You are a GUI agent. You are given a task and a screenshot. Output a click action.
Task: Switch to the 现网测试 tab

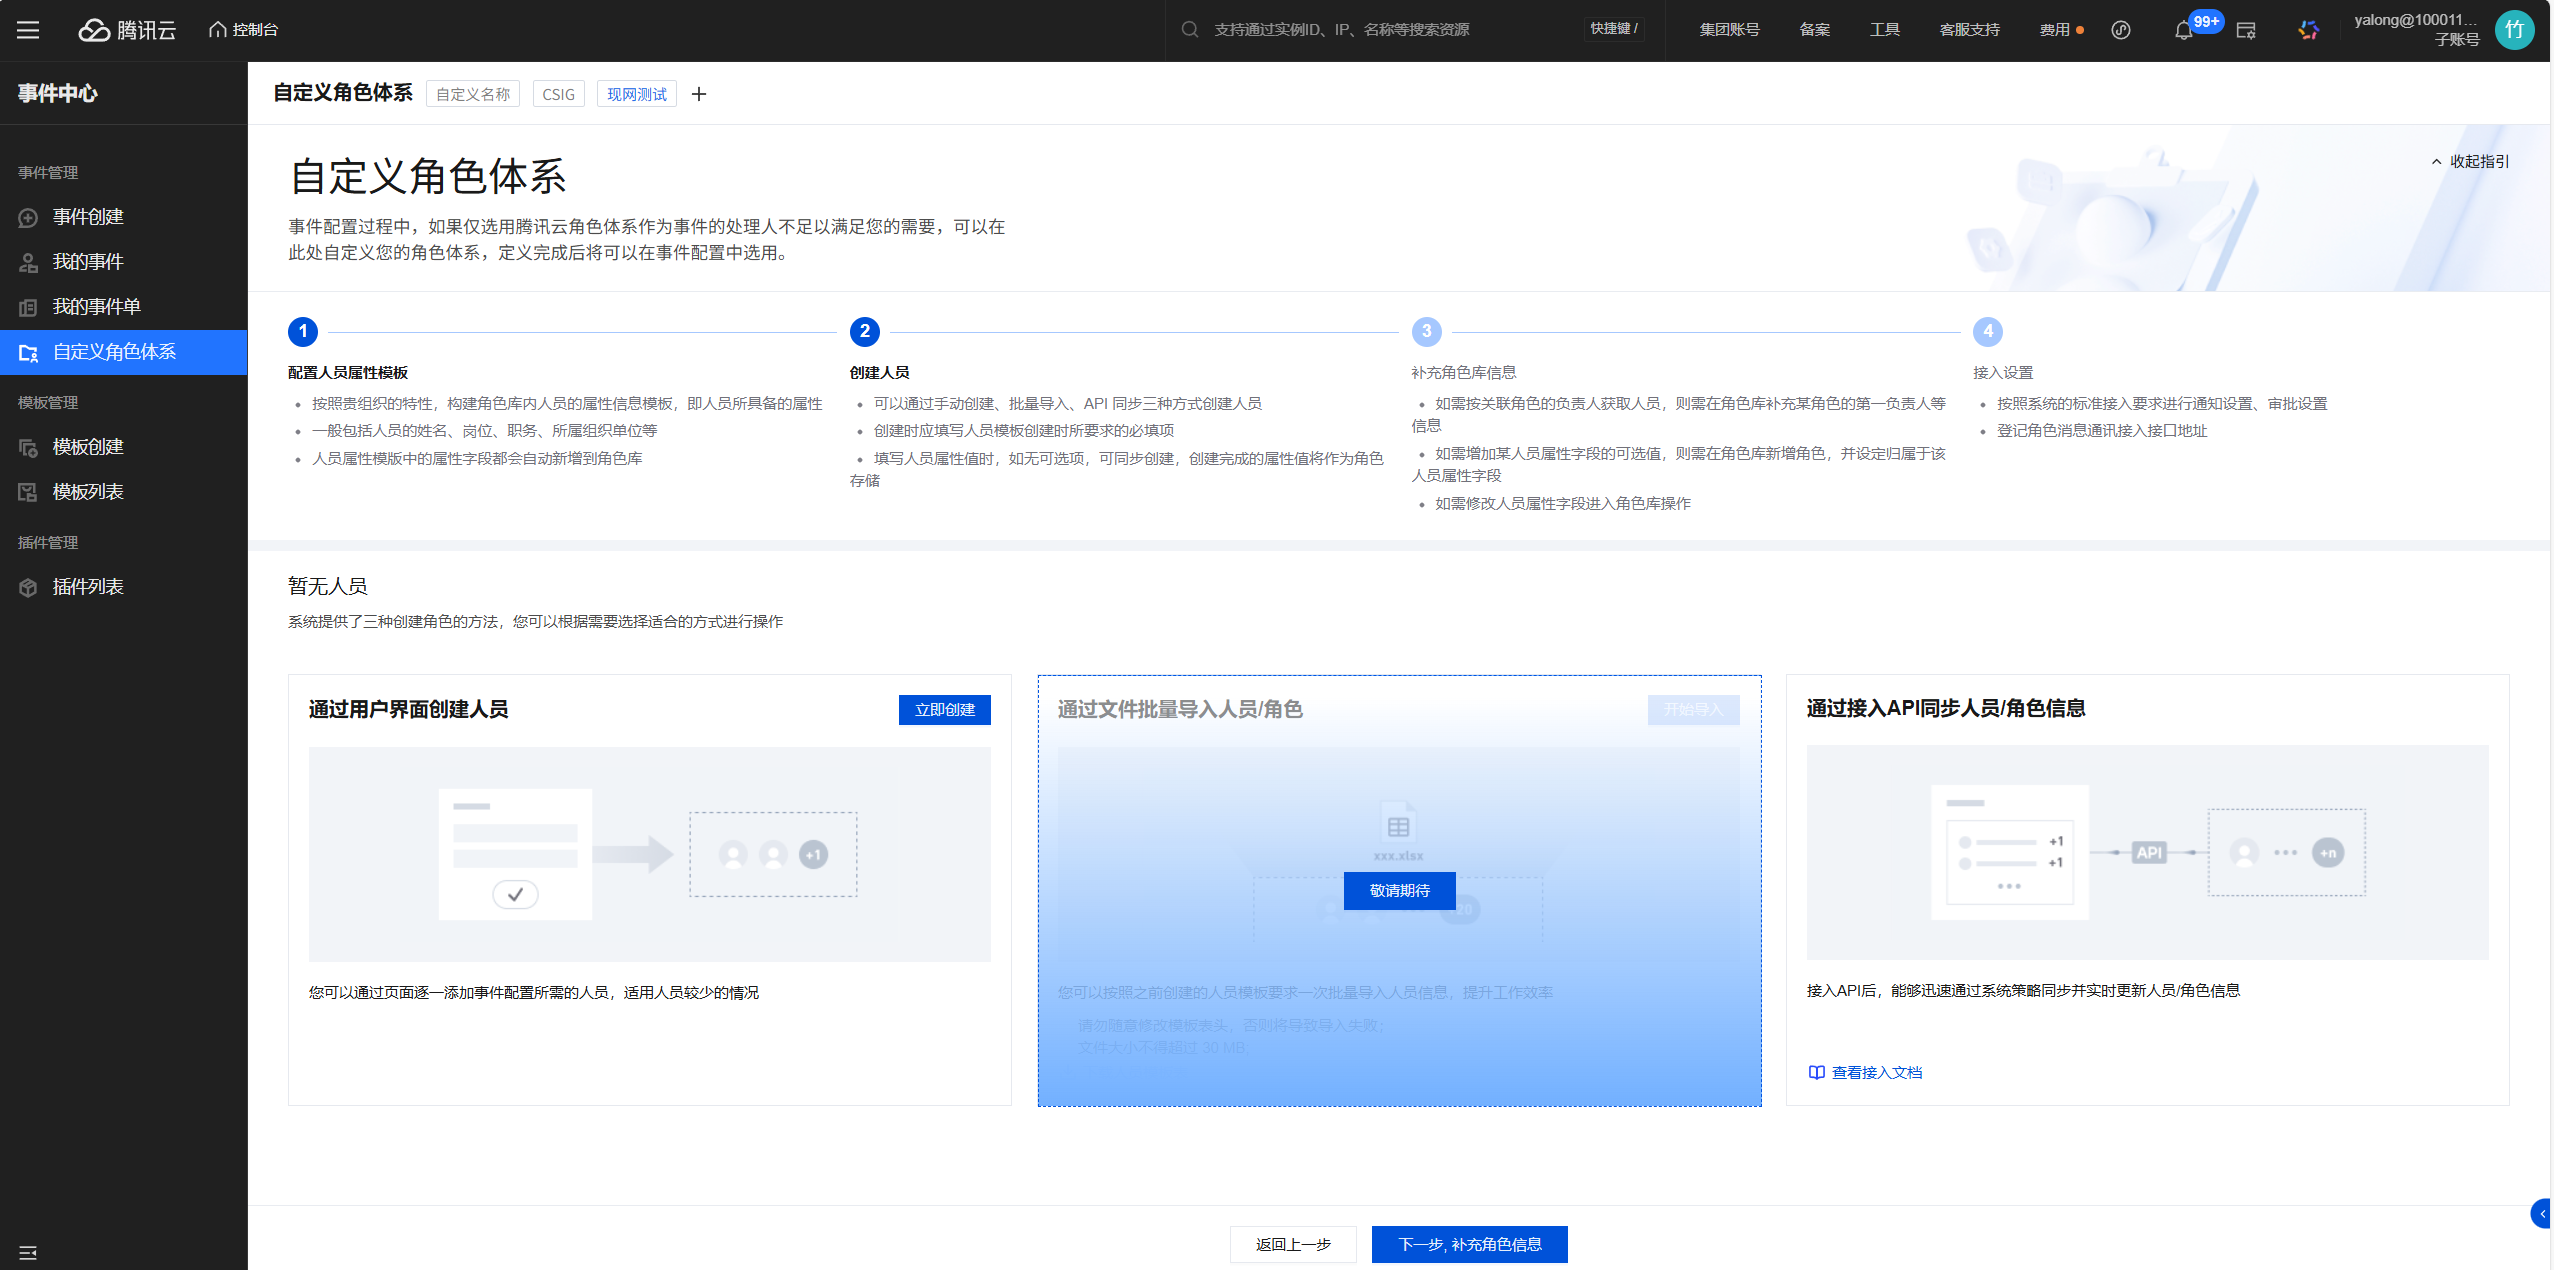tap(636, 94)
